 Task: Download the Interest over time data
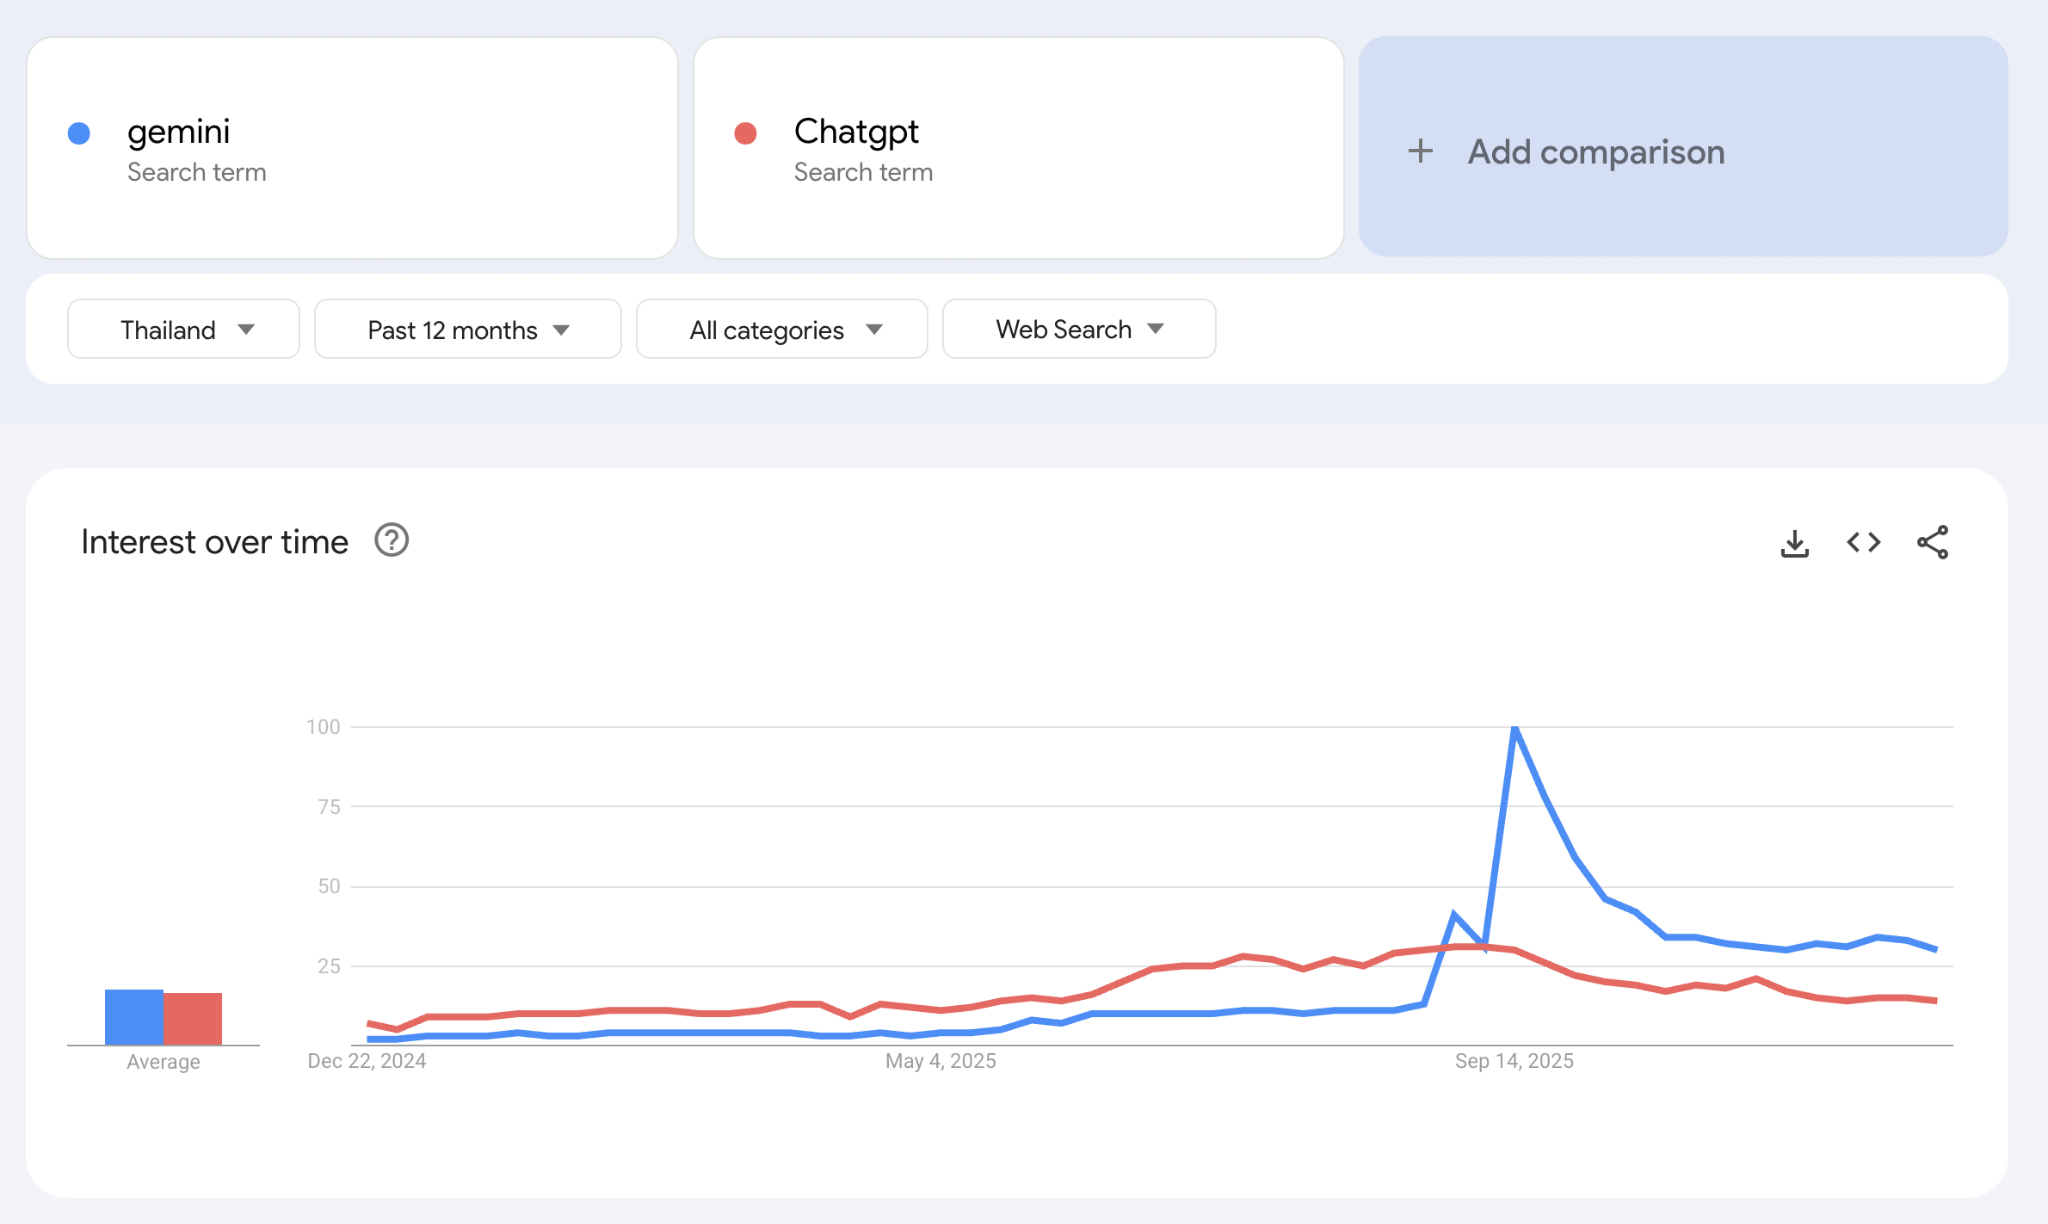(x=1795, y=543)
